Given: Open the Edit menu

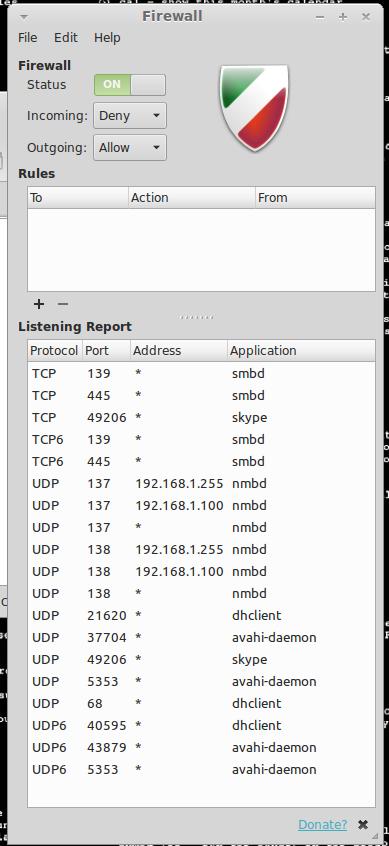Looking at the screenshot, I should pyautogui.click(x=66, y=38).
